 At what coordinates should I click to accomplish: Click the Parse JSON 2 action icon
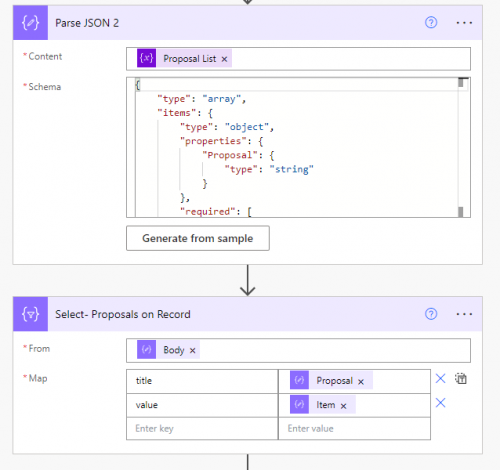point(30,23)
